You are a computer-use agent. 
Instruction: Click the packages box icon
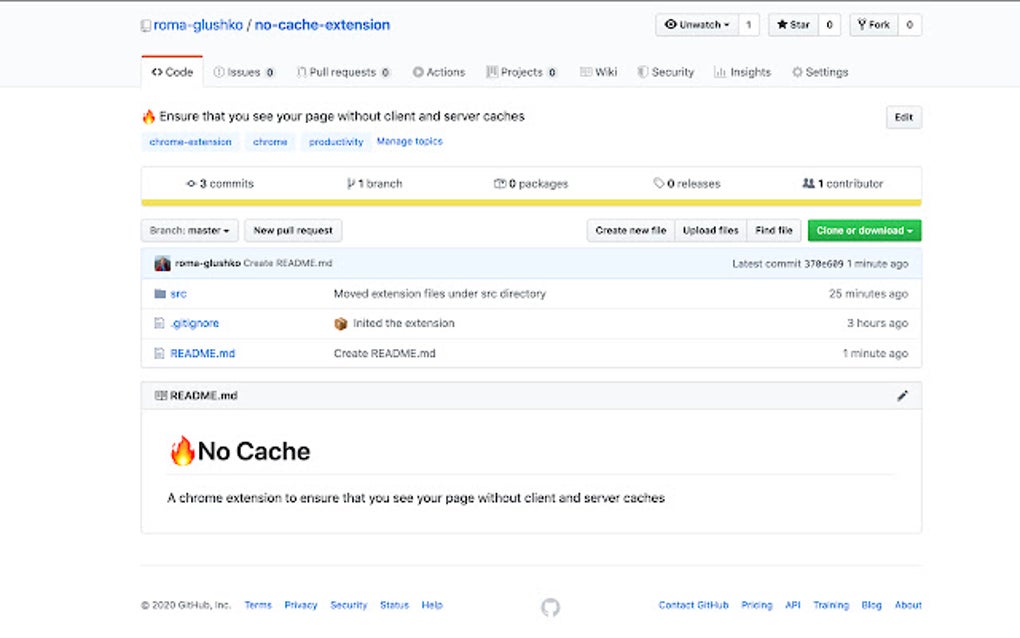pyautogui.click(x=500, y=183)
